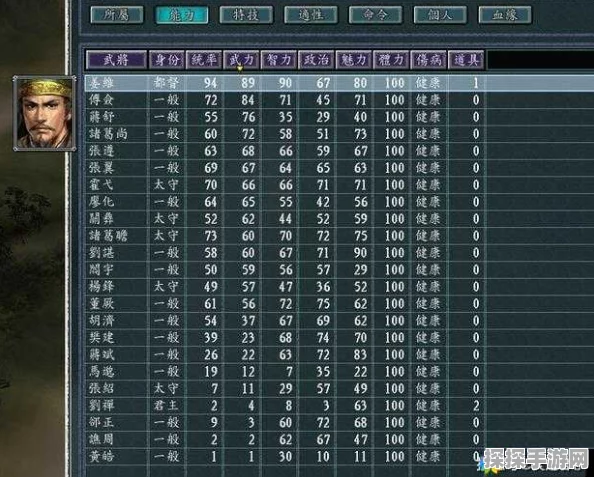
Task: Select officer 蔣舒 in the list
Action: 102,117
